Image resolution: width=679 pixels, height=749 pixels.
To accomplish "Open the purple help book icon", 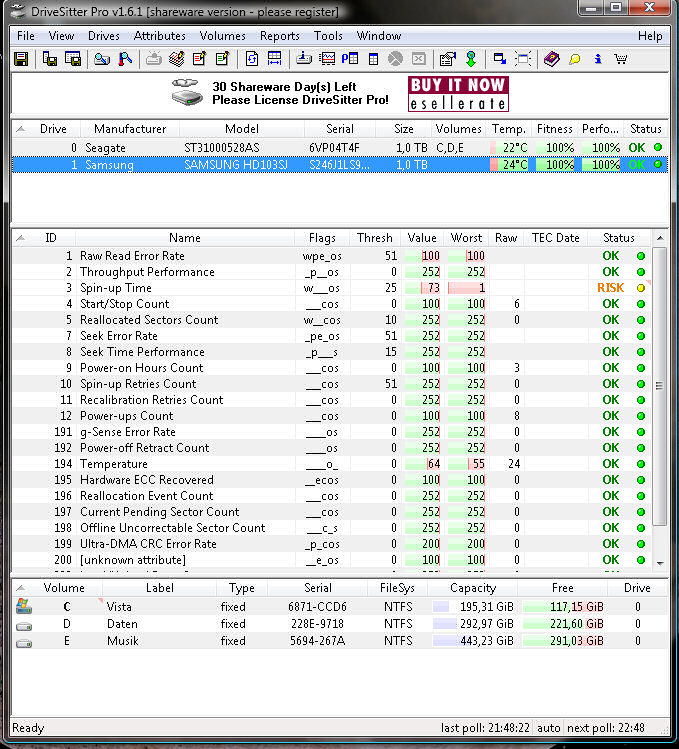I will click(552, 59).
